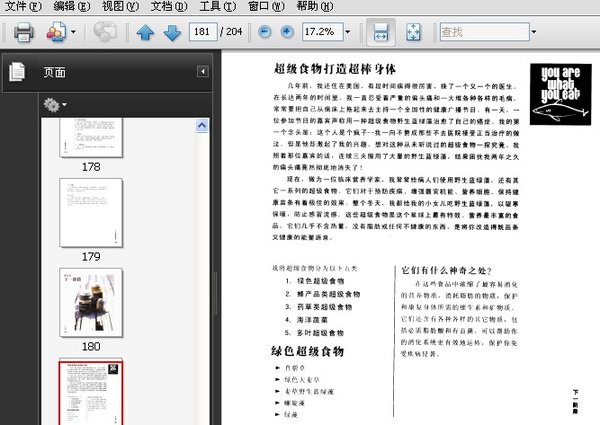The image size is (600, 425).
Task: Open the pages panel gear options menu
Action: pos(54,104)
